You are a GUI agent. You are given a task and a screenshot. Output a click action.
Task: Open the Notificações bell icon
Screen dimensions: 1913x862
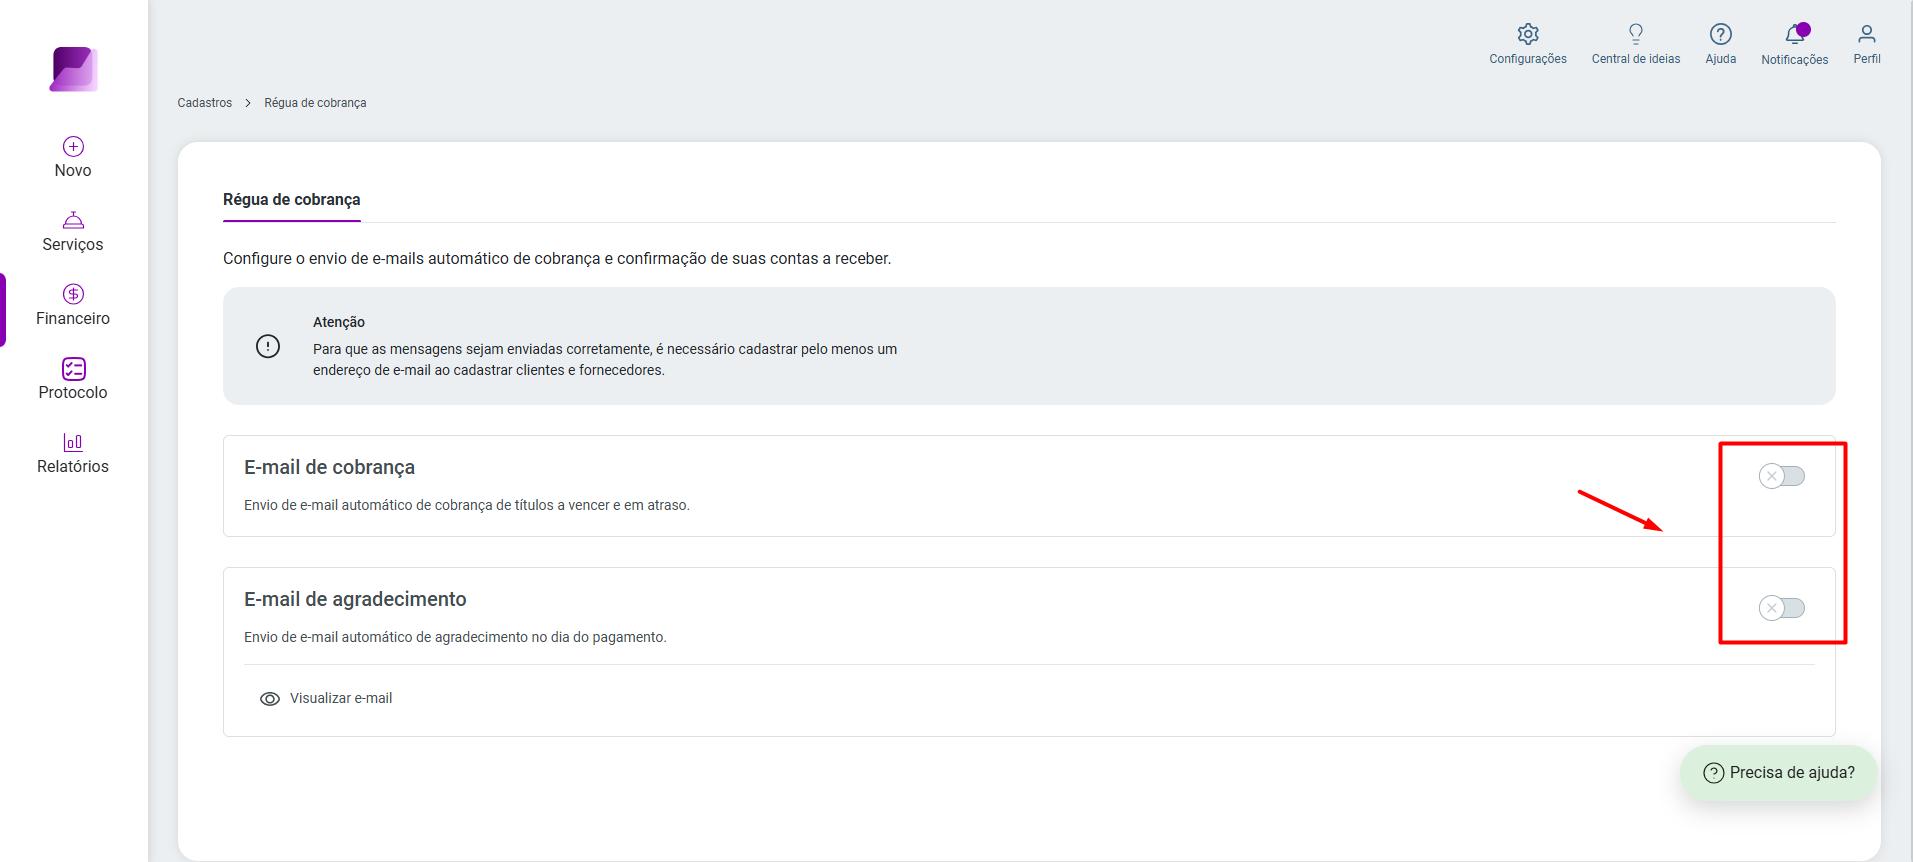click(x=1795, y=34)
